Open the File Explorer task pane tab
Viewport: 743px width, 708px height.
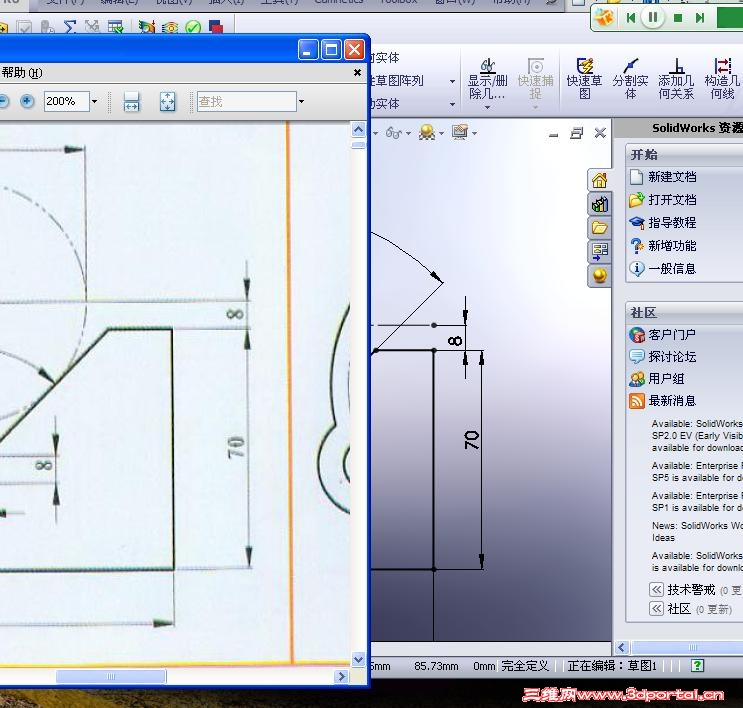pyautogui.click(x=599, y=228)
